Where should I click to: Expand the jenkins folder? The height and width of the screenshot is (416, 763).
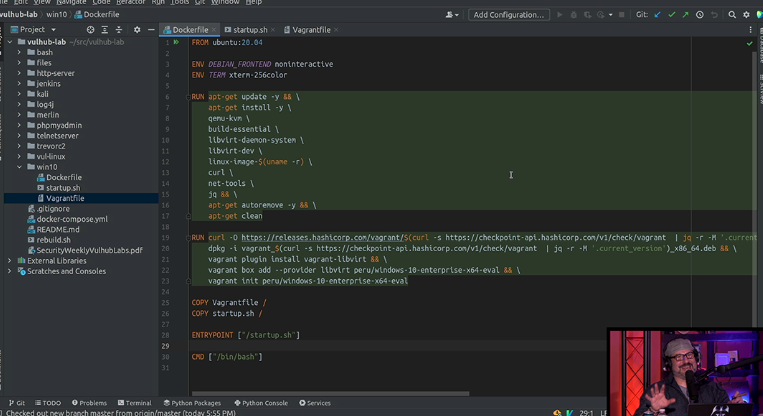(19, 83)
